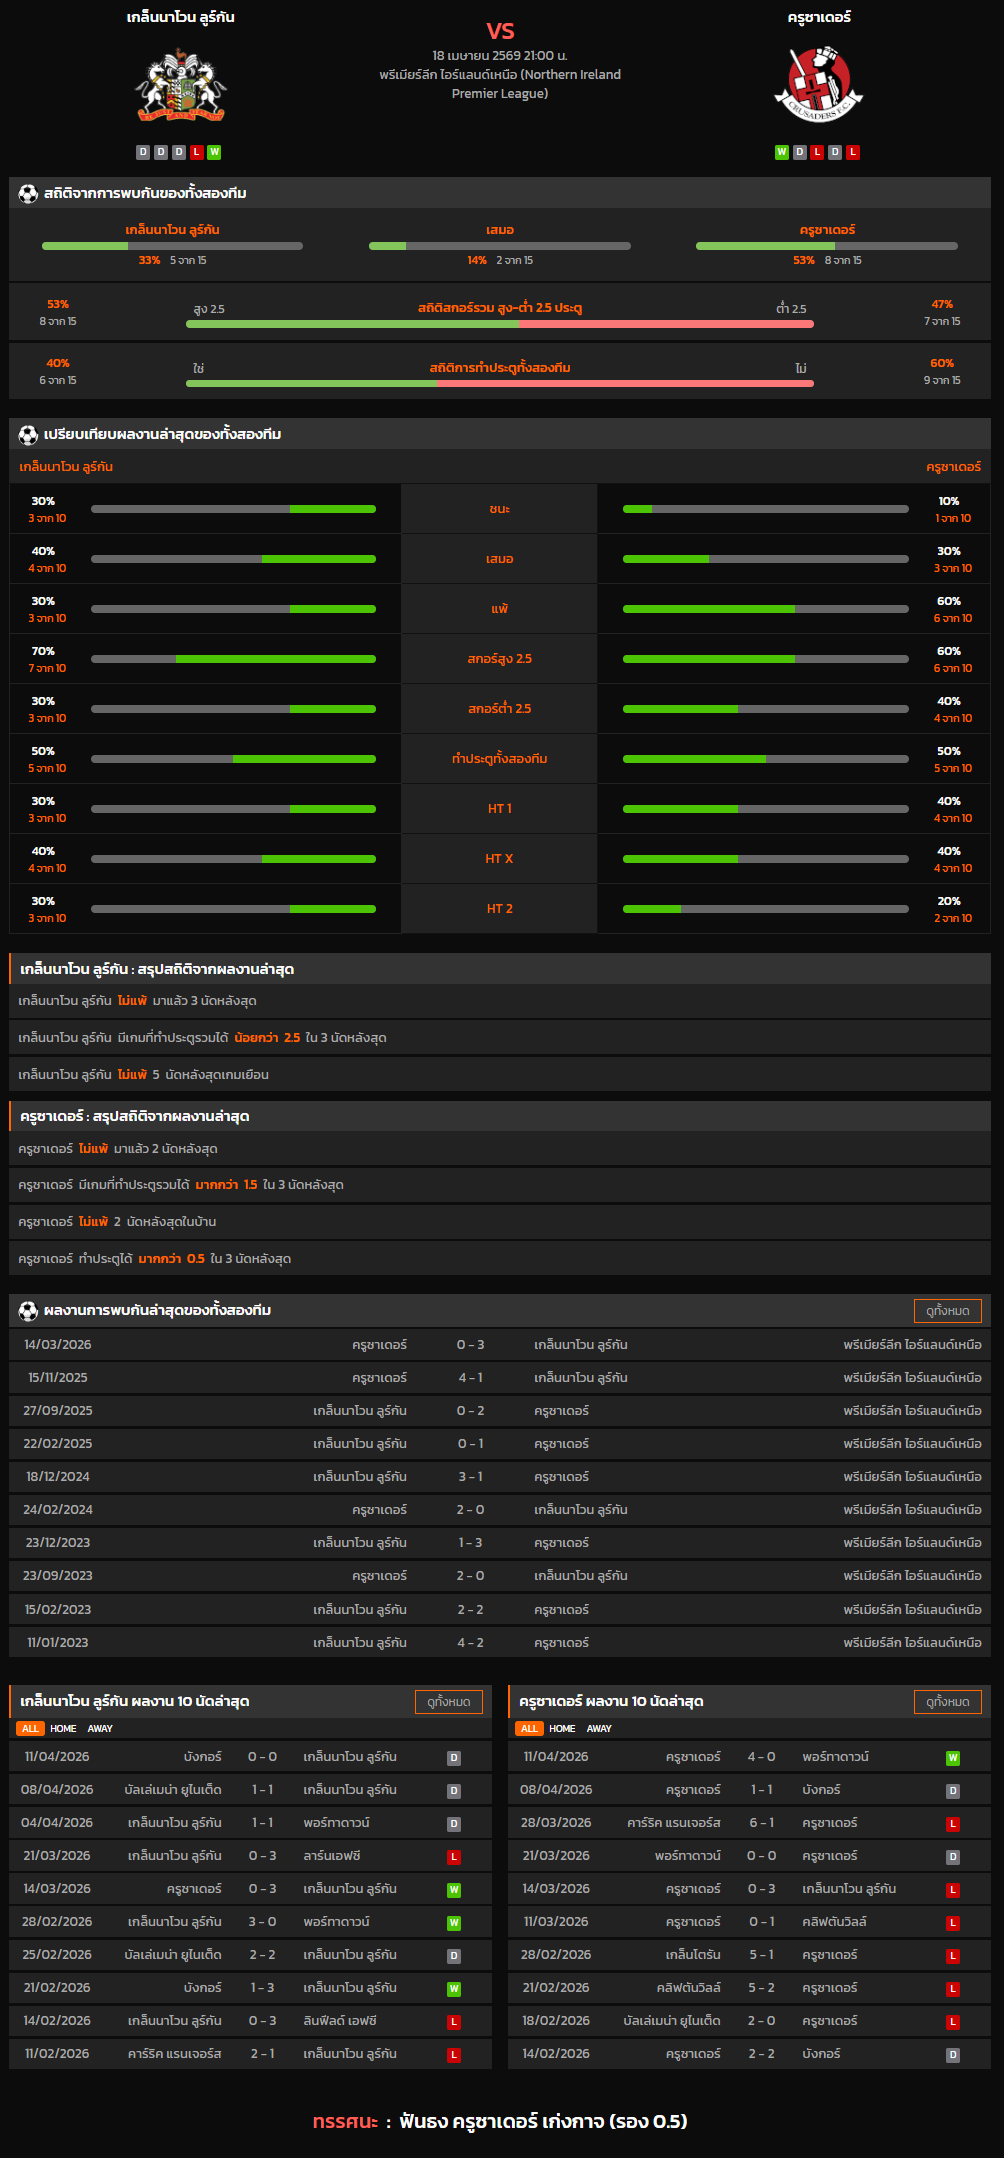Click green W badge under Crusaders crest
This screenshot has height=2158, width=1004.
782,152
